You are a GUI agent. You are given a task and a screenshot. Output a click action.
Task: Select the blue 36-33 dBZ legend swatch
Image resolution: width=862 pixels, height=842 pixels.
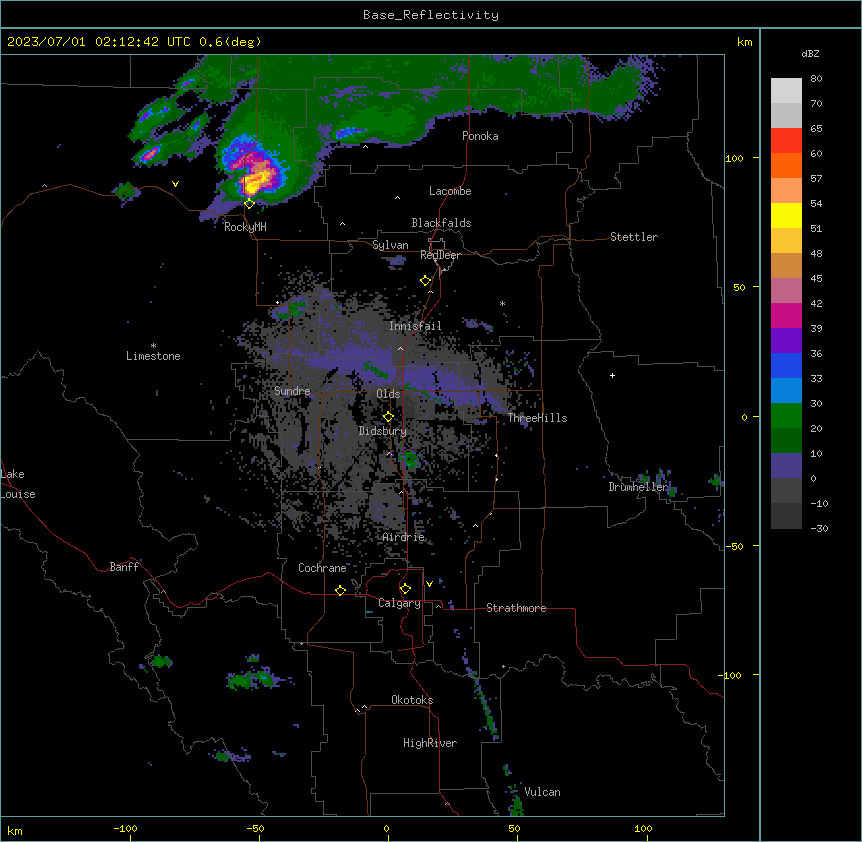point(786,365)
